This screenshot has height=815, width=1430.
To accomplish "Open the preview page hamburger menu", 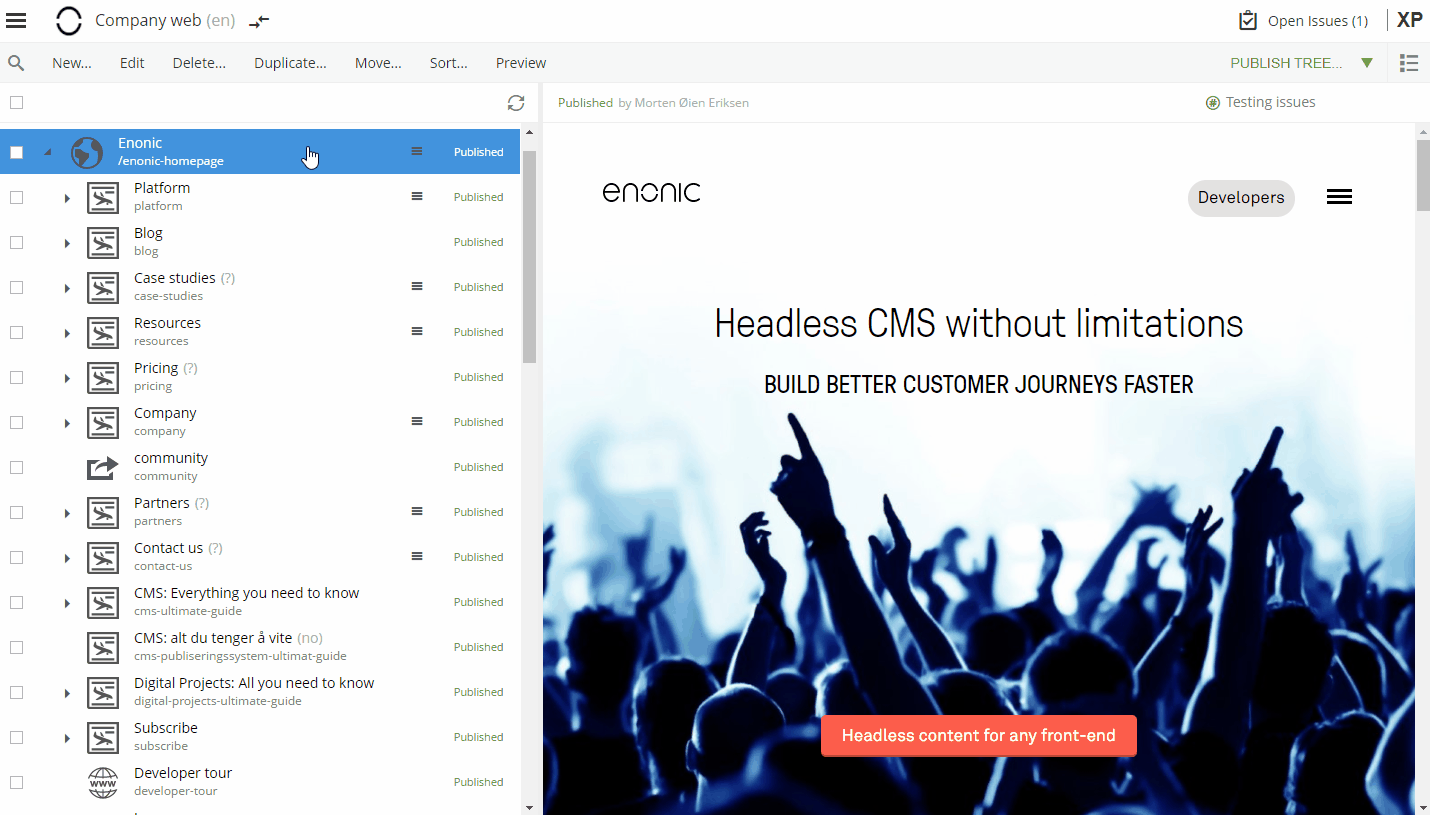I will tap(1339, 197).
